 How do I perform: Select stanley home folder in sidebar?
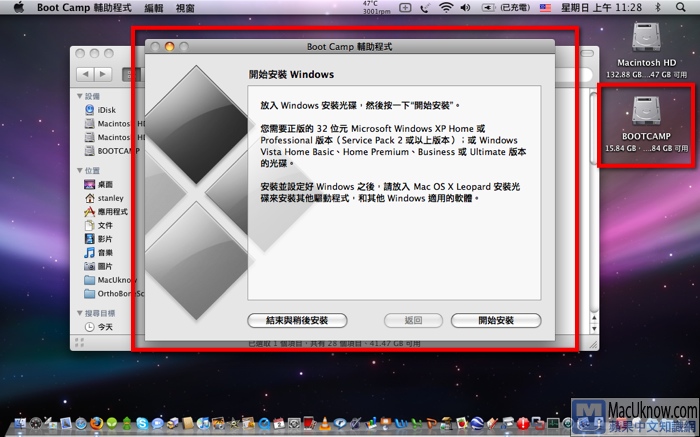pos(110,199)
